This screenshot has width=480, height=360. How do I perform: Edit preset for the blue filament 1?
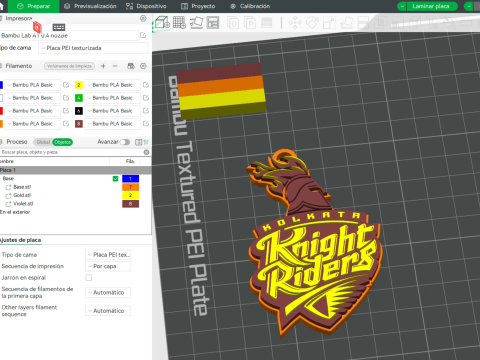pos(66,85)
